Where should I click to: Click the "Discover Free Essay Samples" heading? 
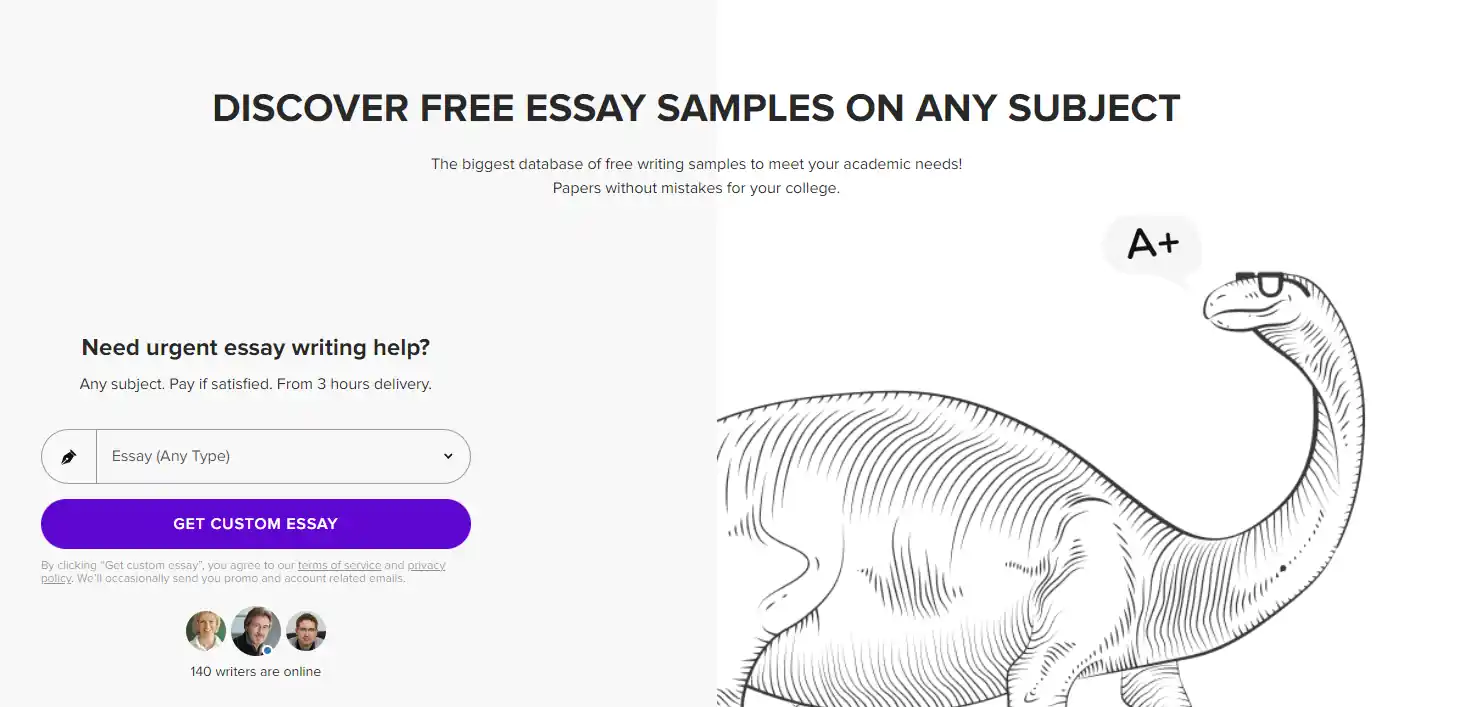pos(696,108)
